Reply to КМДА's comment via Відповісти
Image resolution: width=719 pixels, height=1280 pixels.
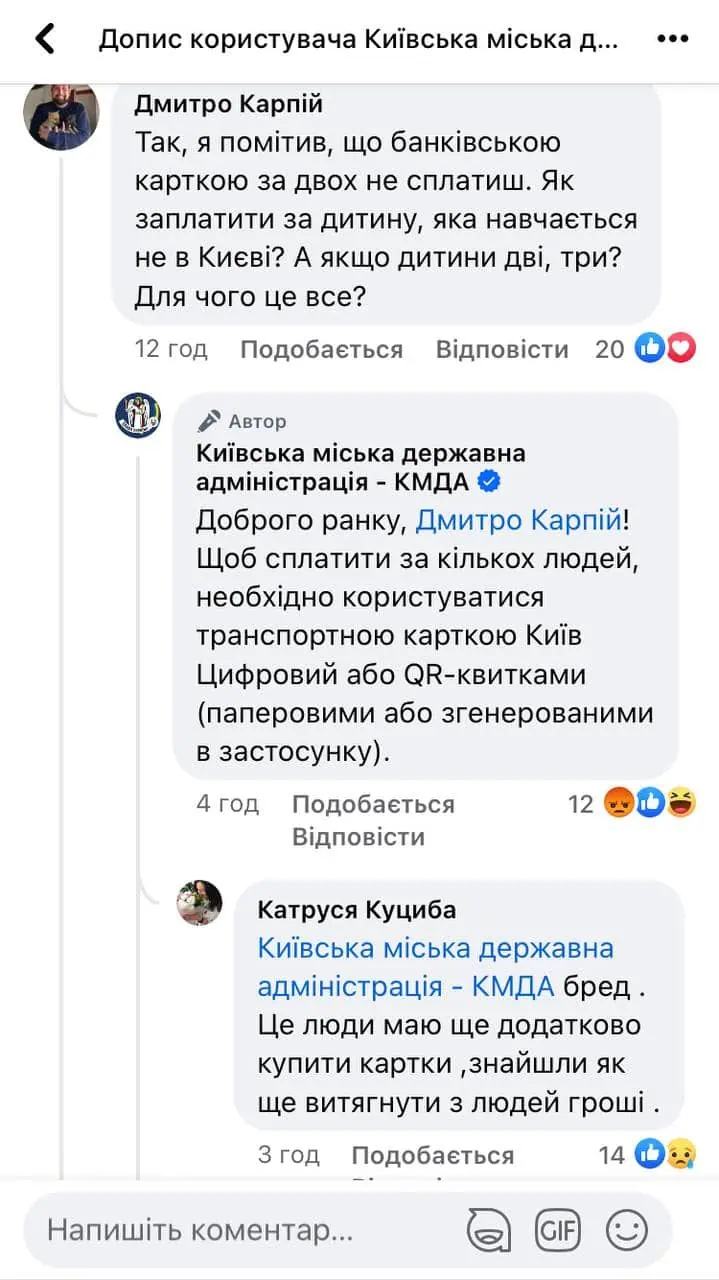click(358, 836)
